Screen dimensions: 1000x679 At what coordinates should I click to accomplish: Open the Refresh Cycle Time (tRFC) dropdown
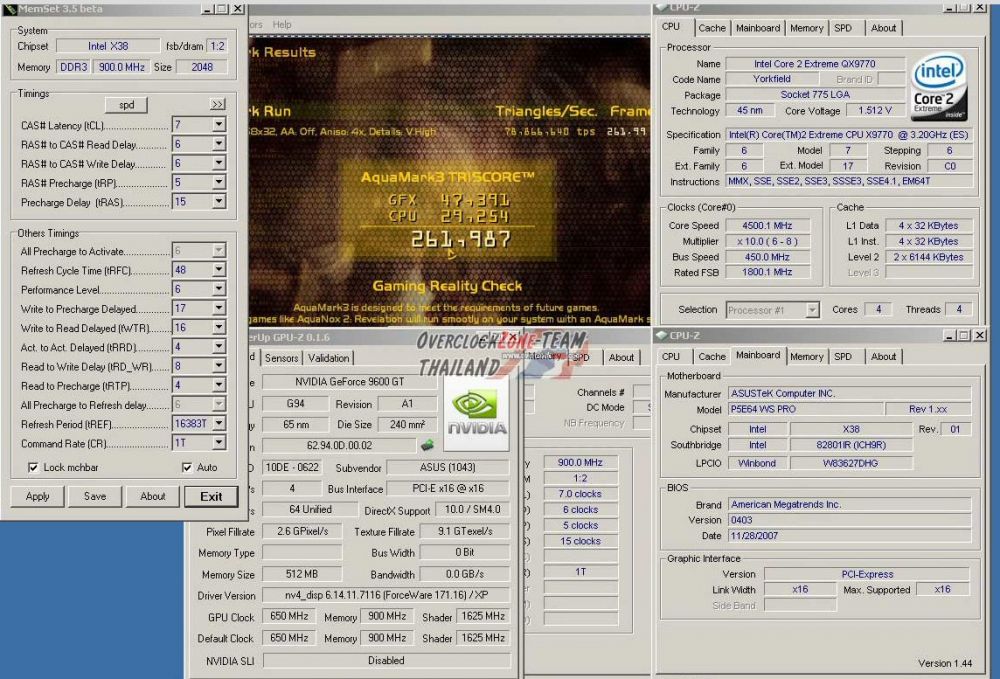pos(219,270)
